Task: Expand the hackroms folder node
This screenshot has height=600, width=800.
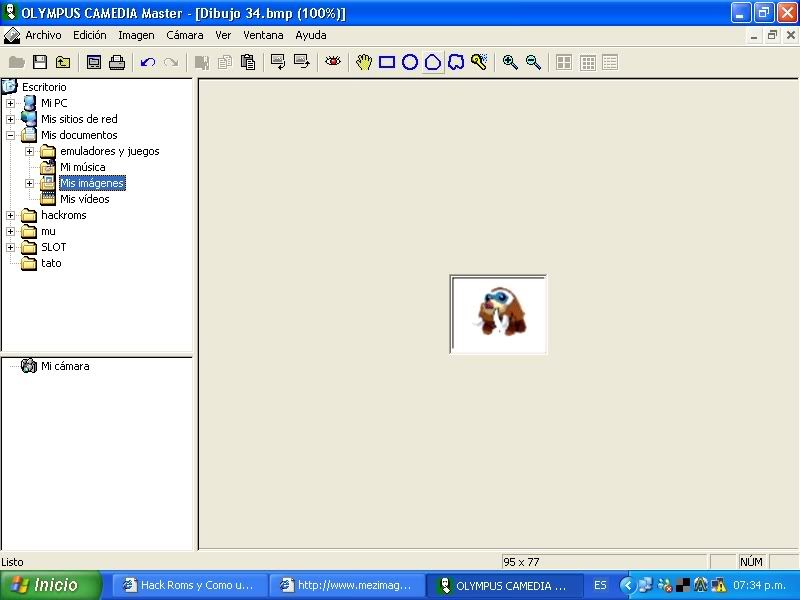Action: coord(10,215)
